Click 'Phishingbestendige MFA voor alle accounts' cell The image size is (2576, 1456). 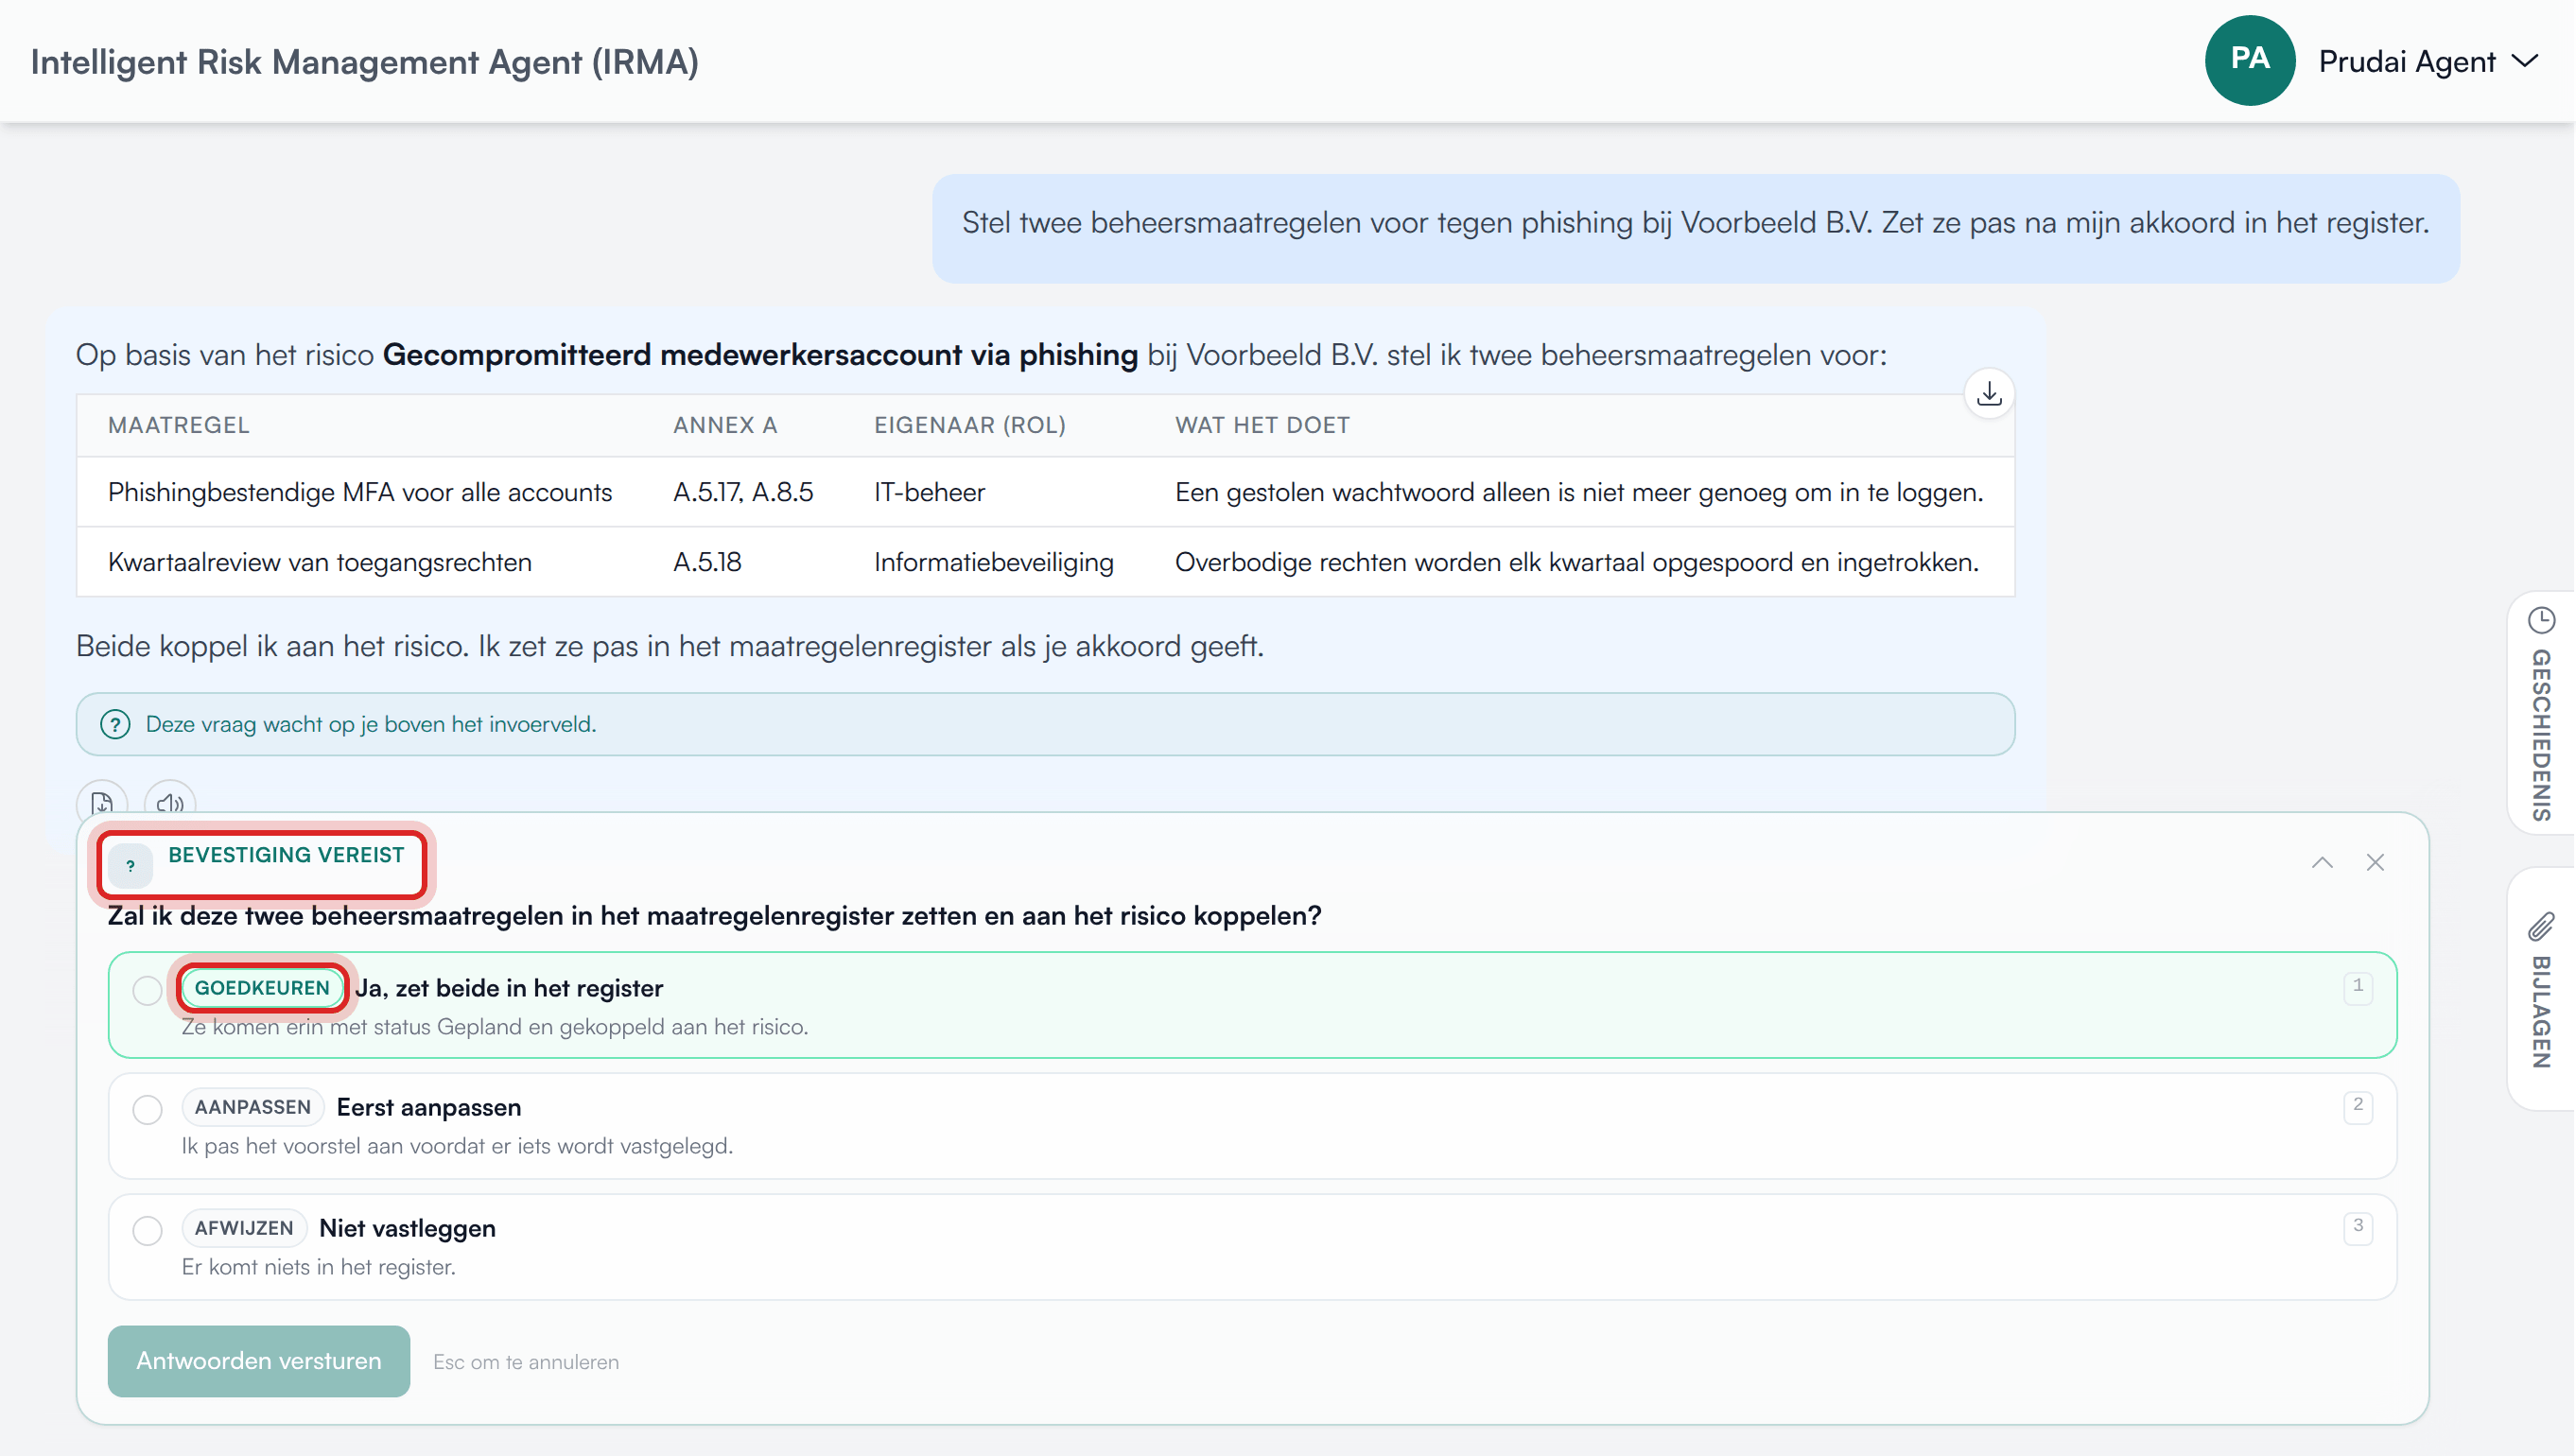pos(360,492)
